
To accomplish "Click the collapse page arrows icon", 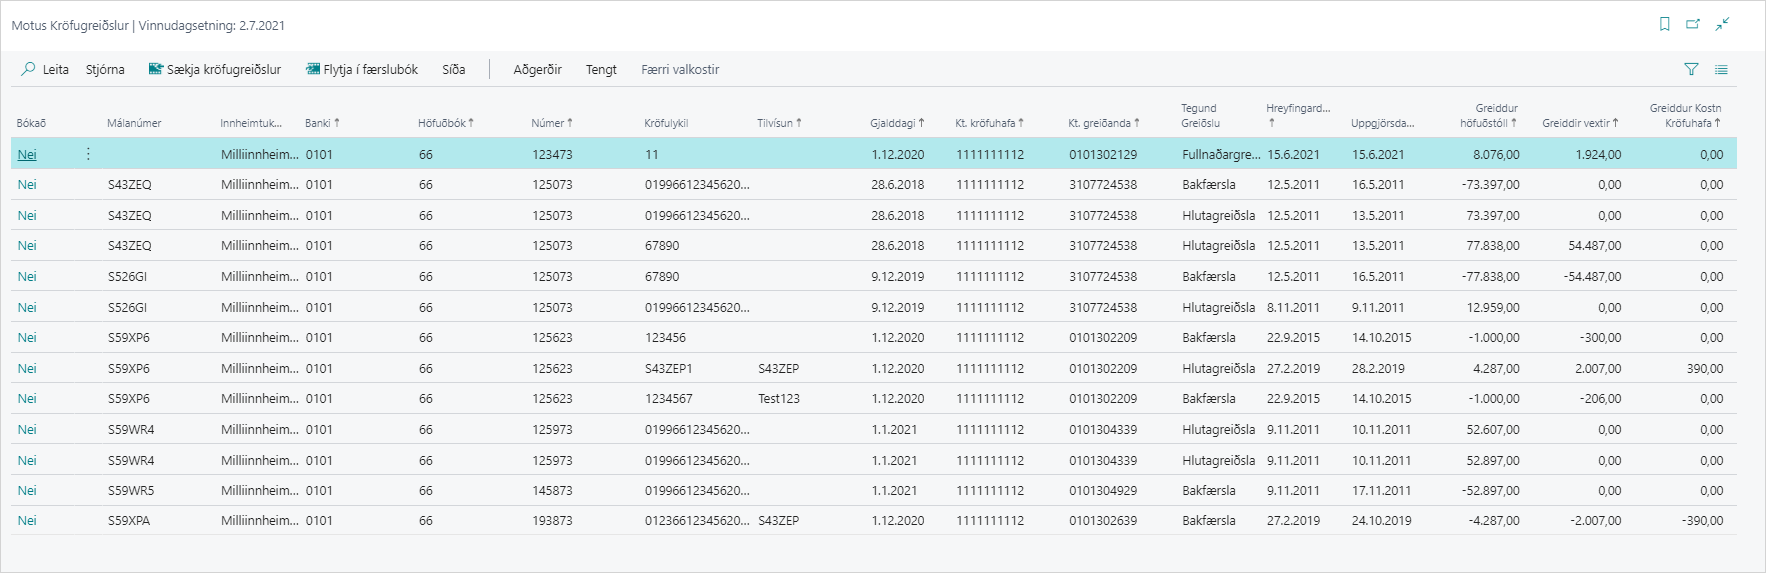I will click(x=1722, y=25).
